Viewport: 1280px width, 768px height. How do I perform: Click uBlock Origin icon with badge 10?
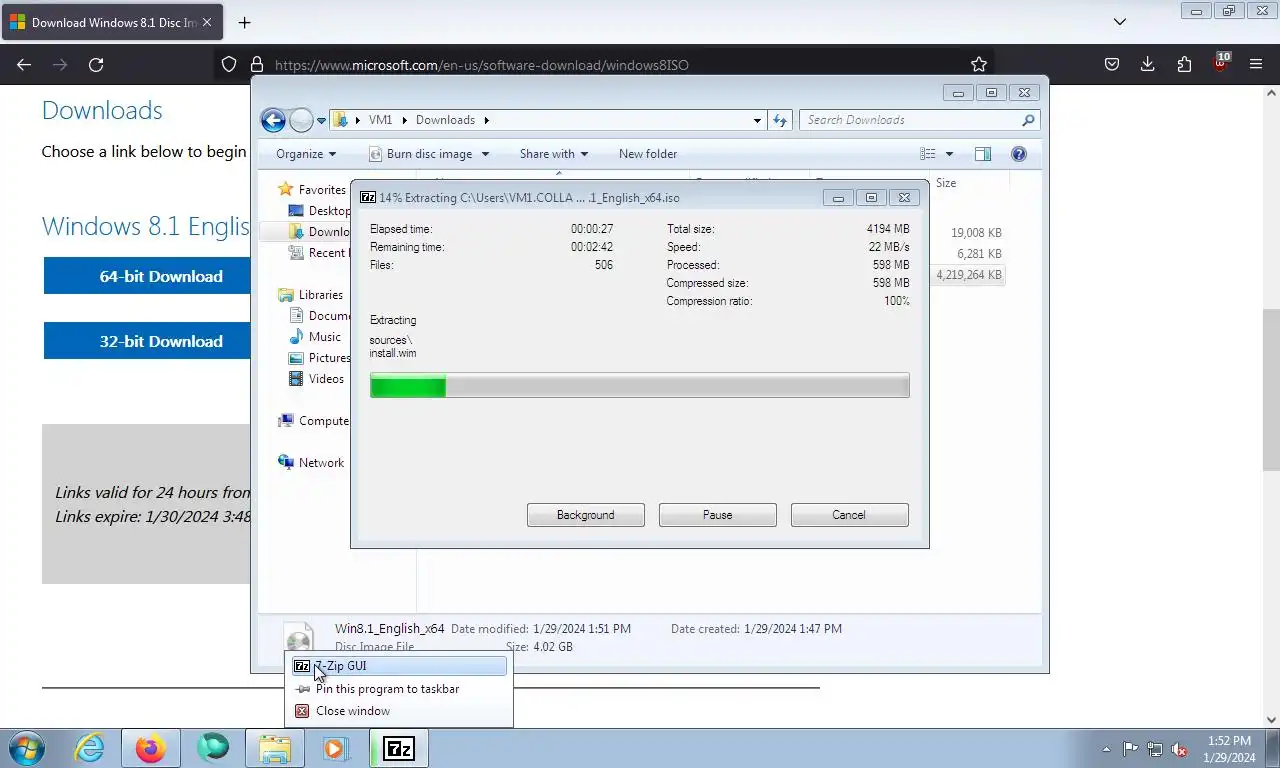tap(1220, 62)
